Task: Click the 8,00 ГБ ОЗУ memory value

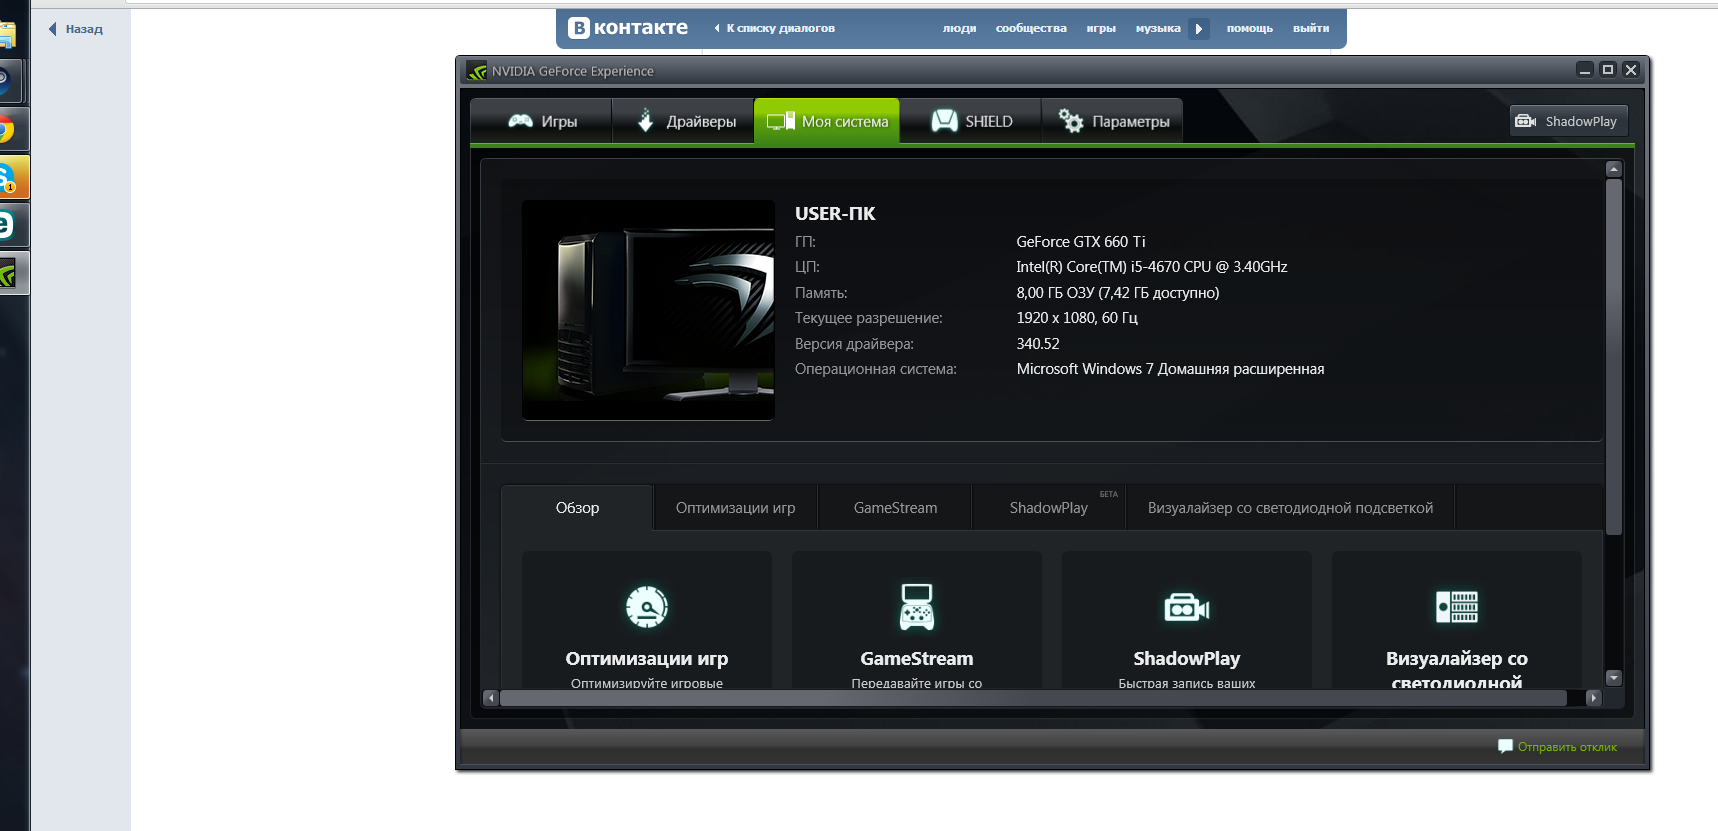Action: click(x=1118, y=293)
